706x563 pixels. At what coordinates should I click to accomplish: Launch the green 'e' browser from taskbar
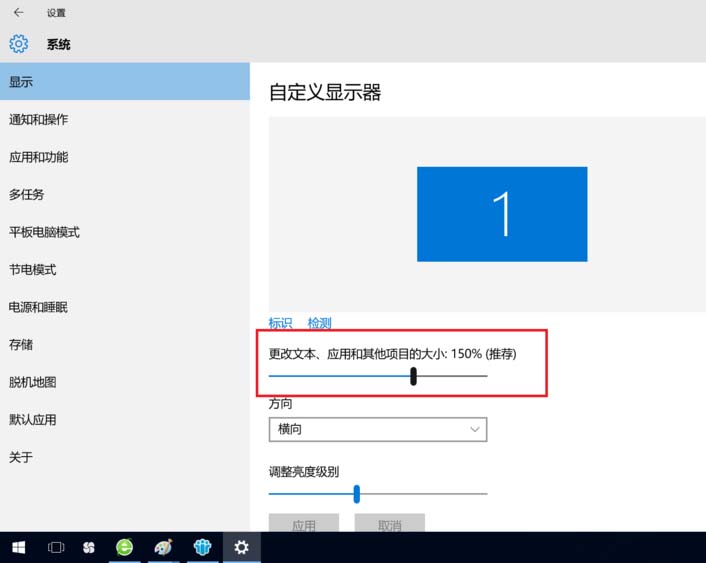125,547
